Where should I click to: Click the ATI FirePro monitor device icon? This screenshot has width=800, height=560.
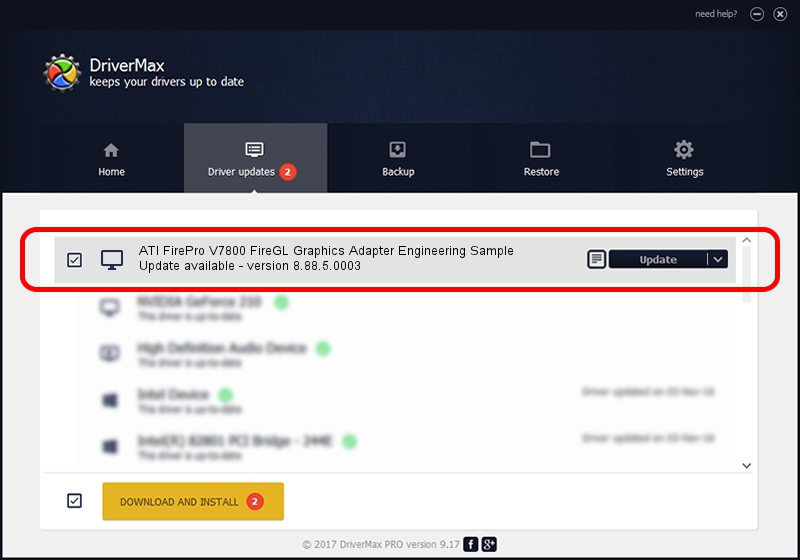coord(112,260)
